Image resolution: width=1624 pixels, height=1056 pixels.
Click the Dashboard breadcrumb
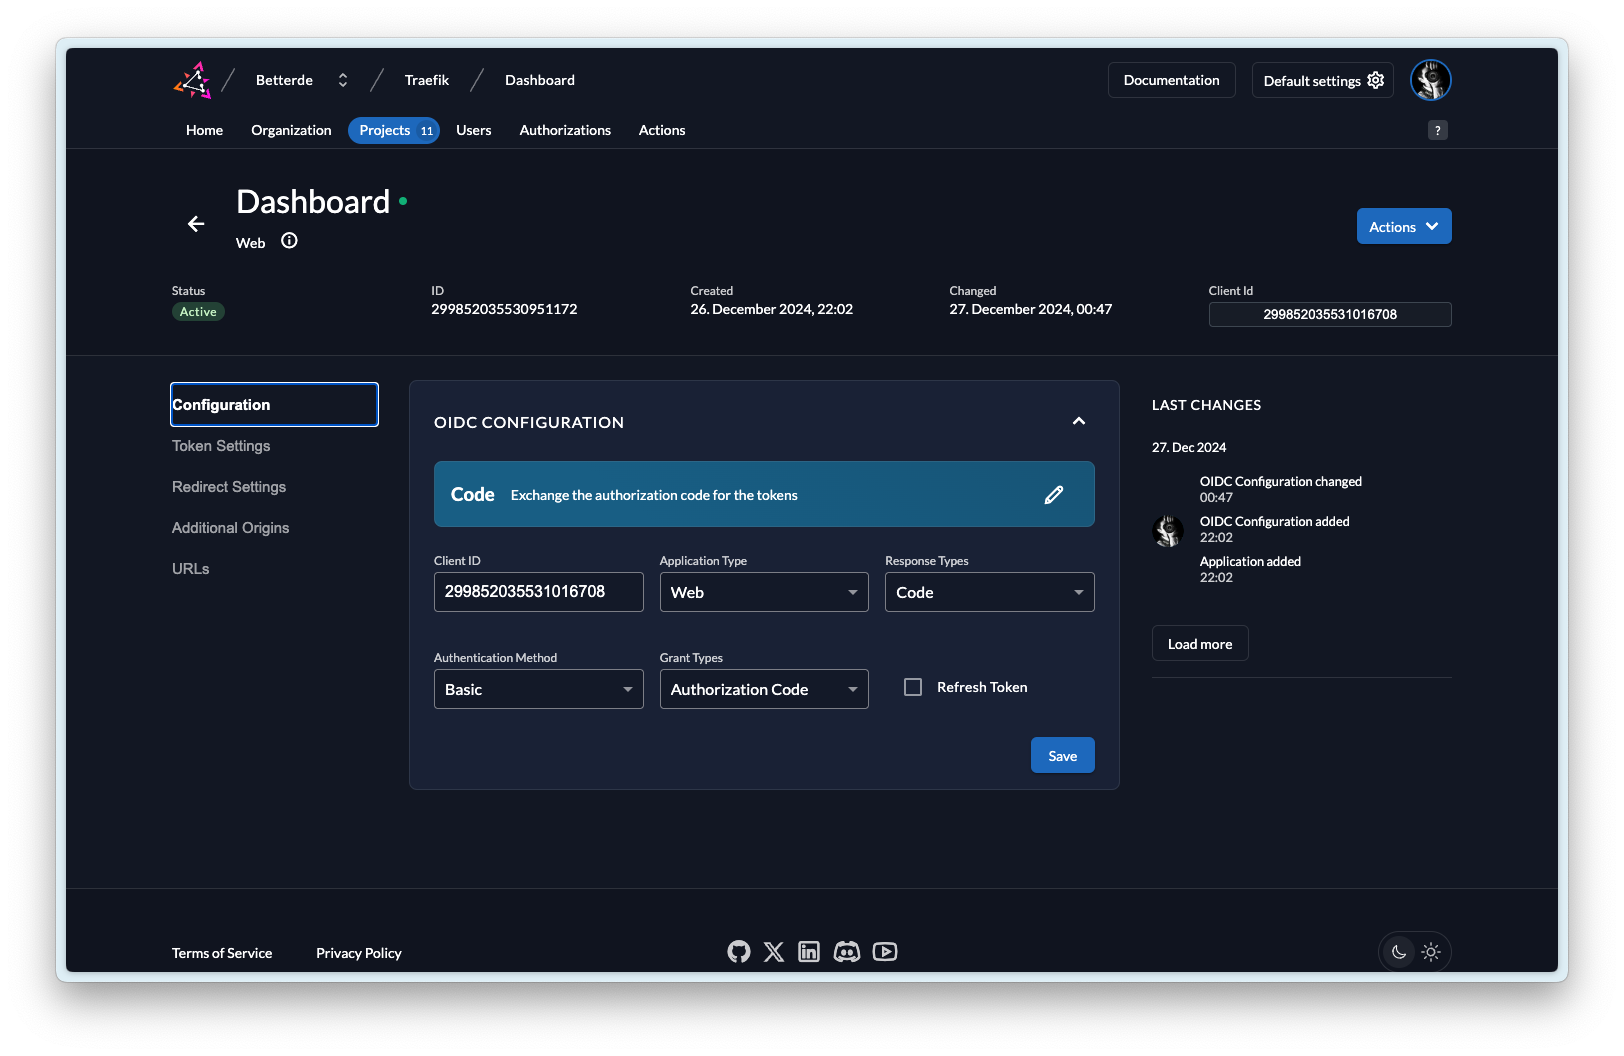(540, 80)
